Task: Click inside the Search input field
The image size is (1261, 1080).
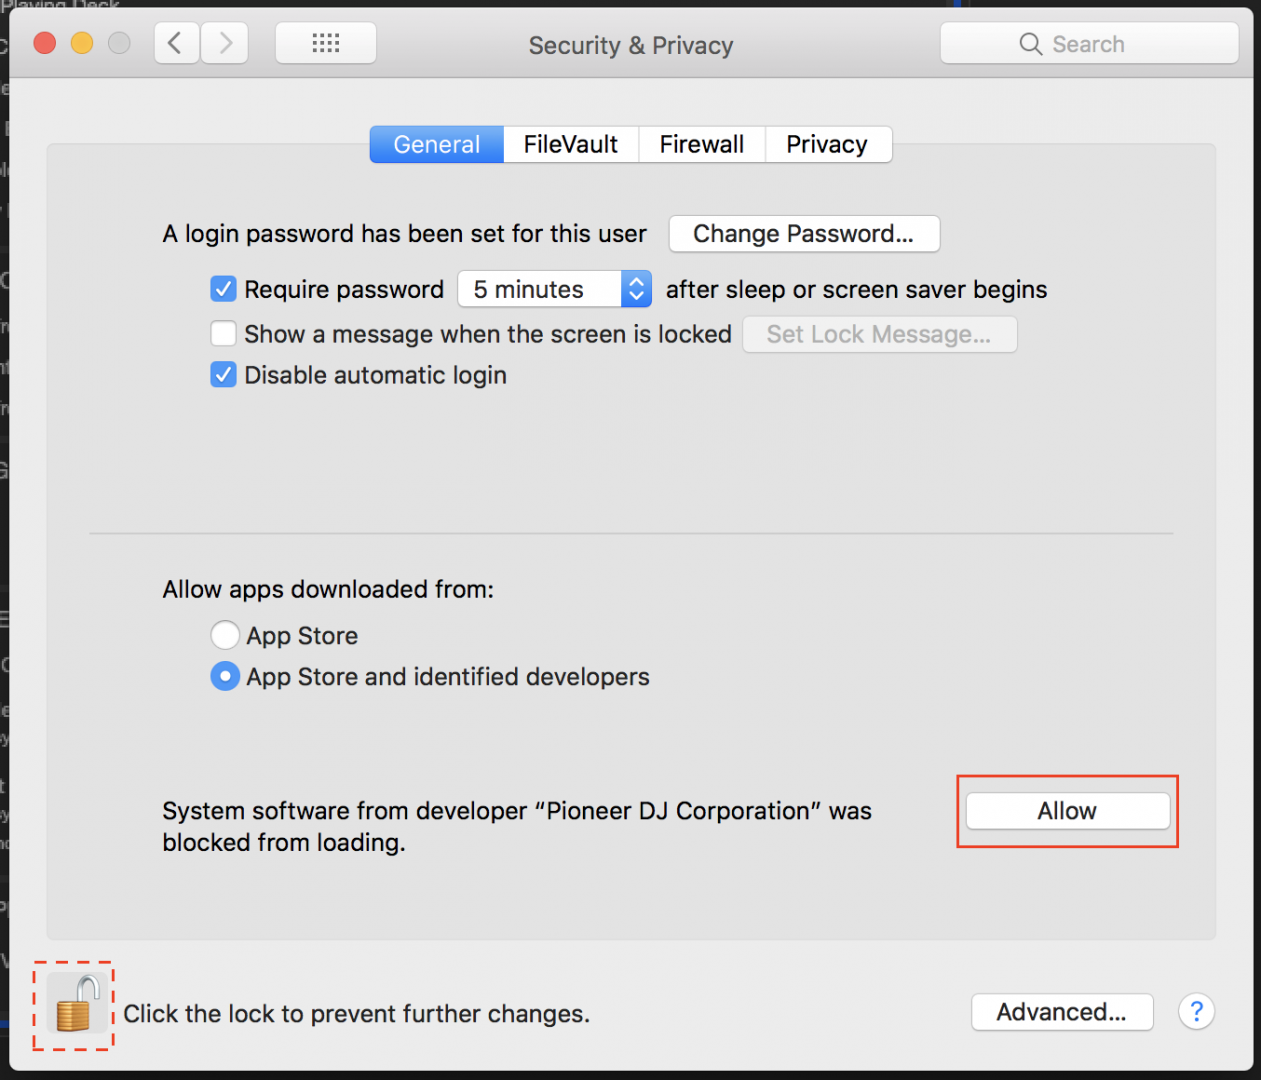Action: 1090,44
